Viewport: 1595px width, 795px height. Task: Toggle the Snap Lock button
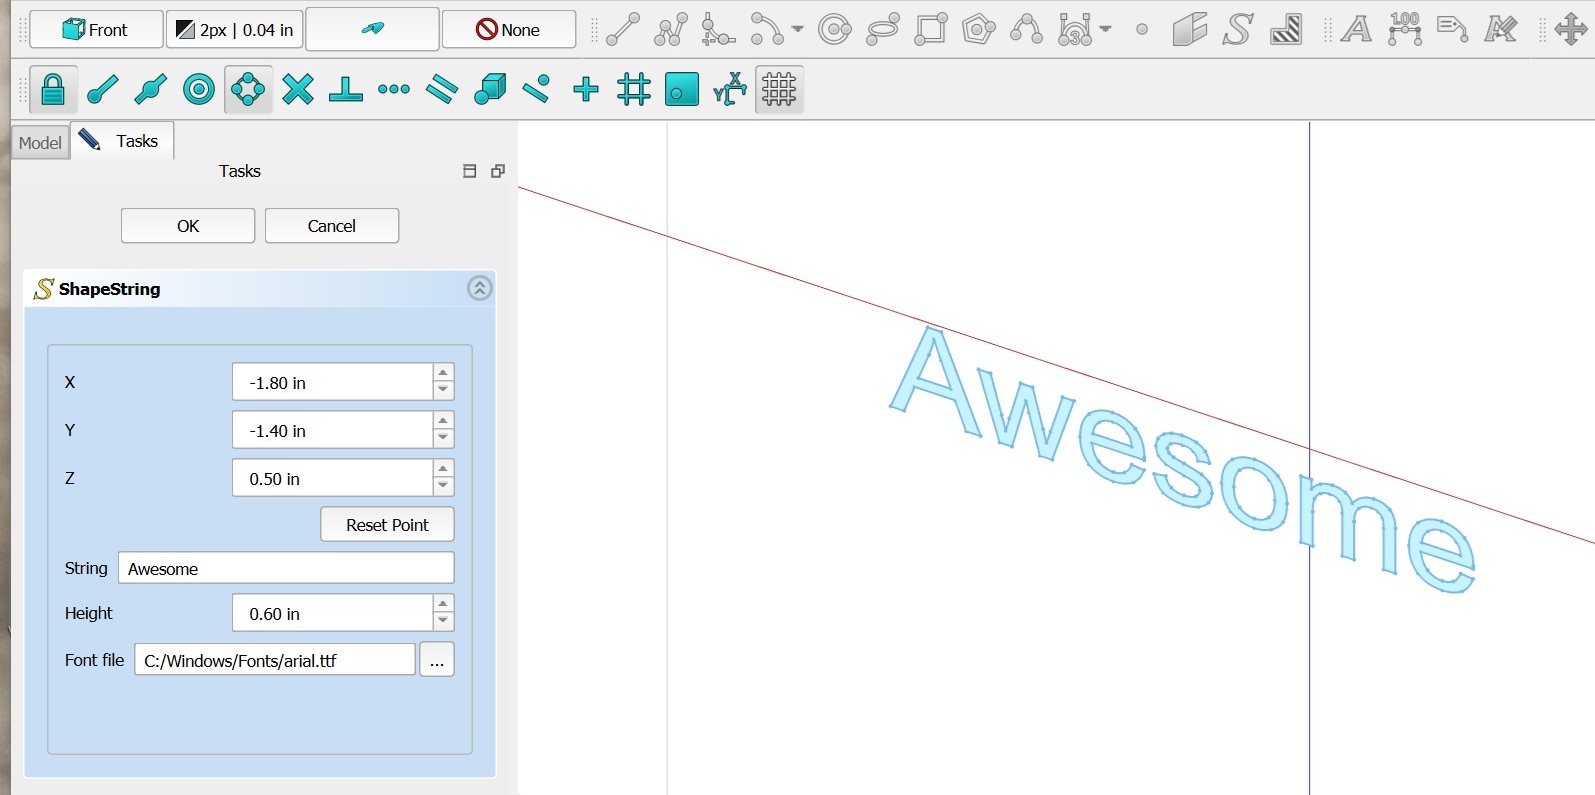(53, 90)
